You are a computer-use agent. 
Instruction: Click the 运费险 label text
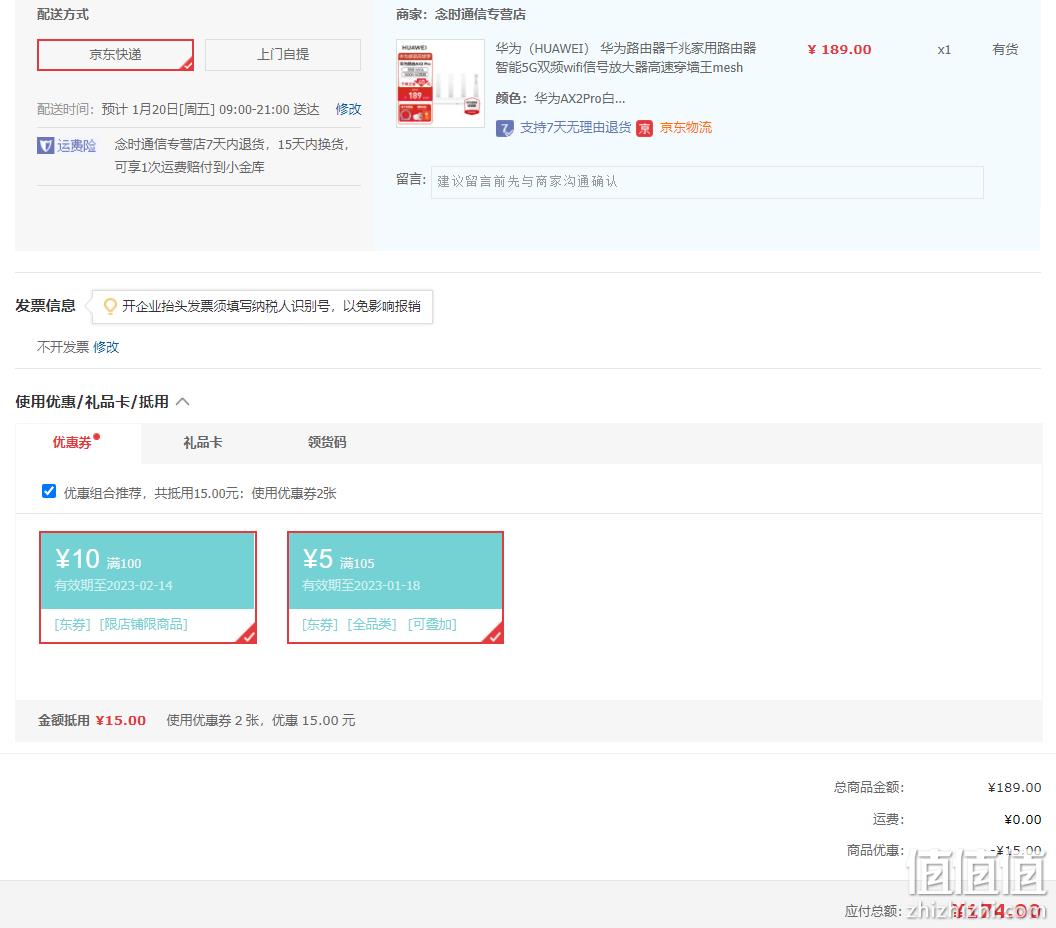click(x=76, y=145)
